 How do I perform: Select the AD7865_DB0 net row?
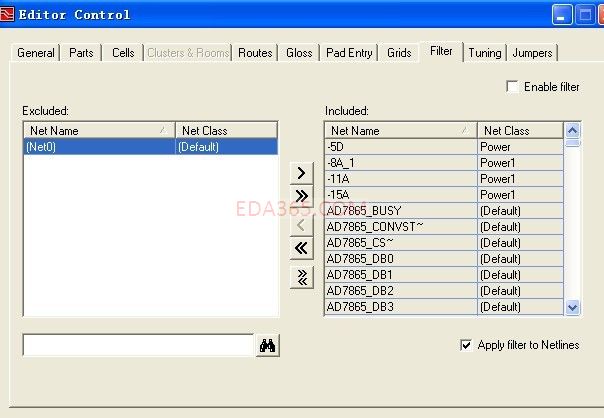point(444,259)
